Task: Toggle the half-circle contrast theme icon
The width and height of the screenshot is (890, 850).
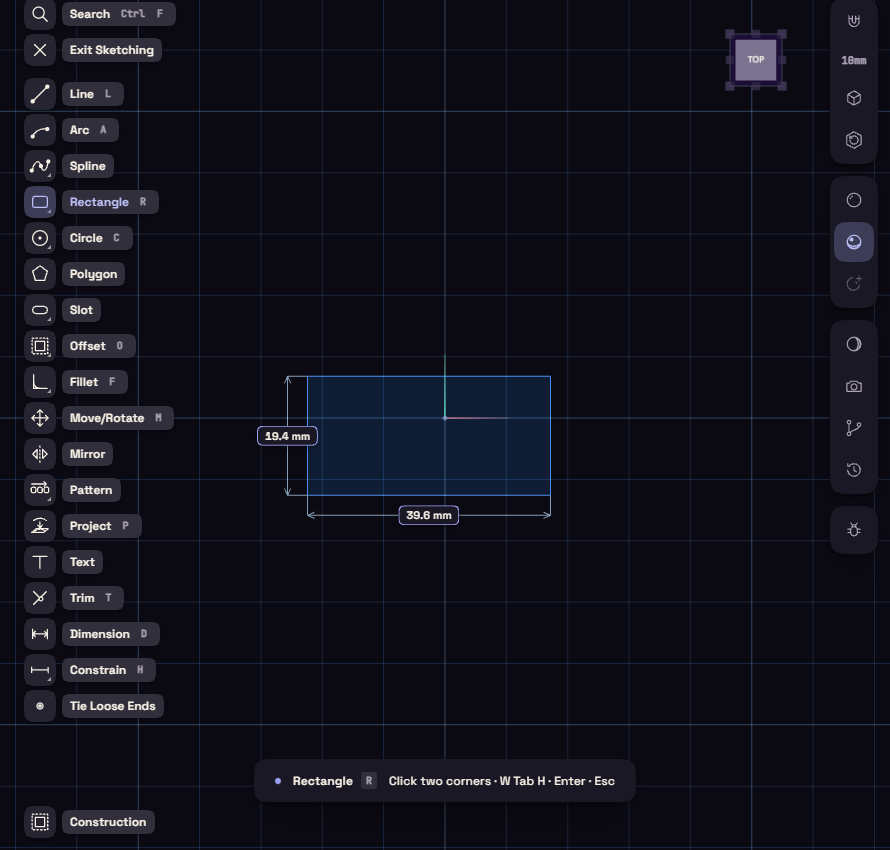Action: pos(854,344)
